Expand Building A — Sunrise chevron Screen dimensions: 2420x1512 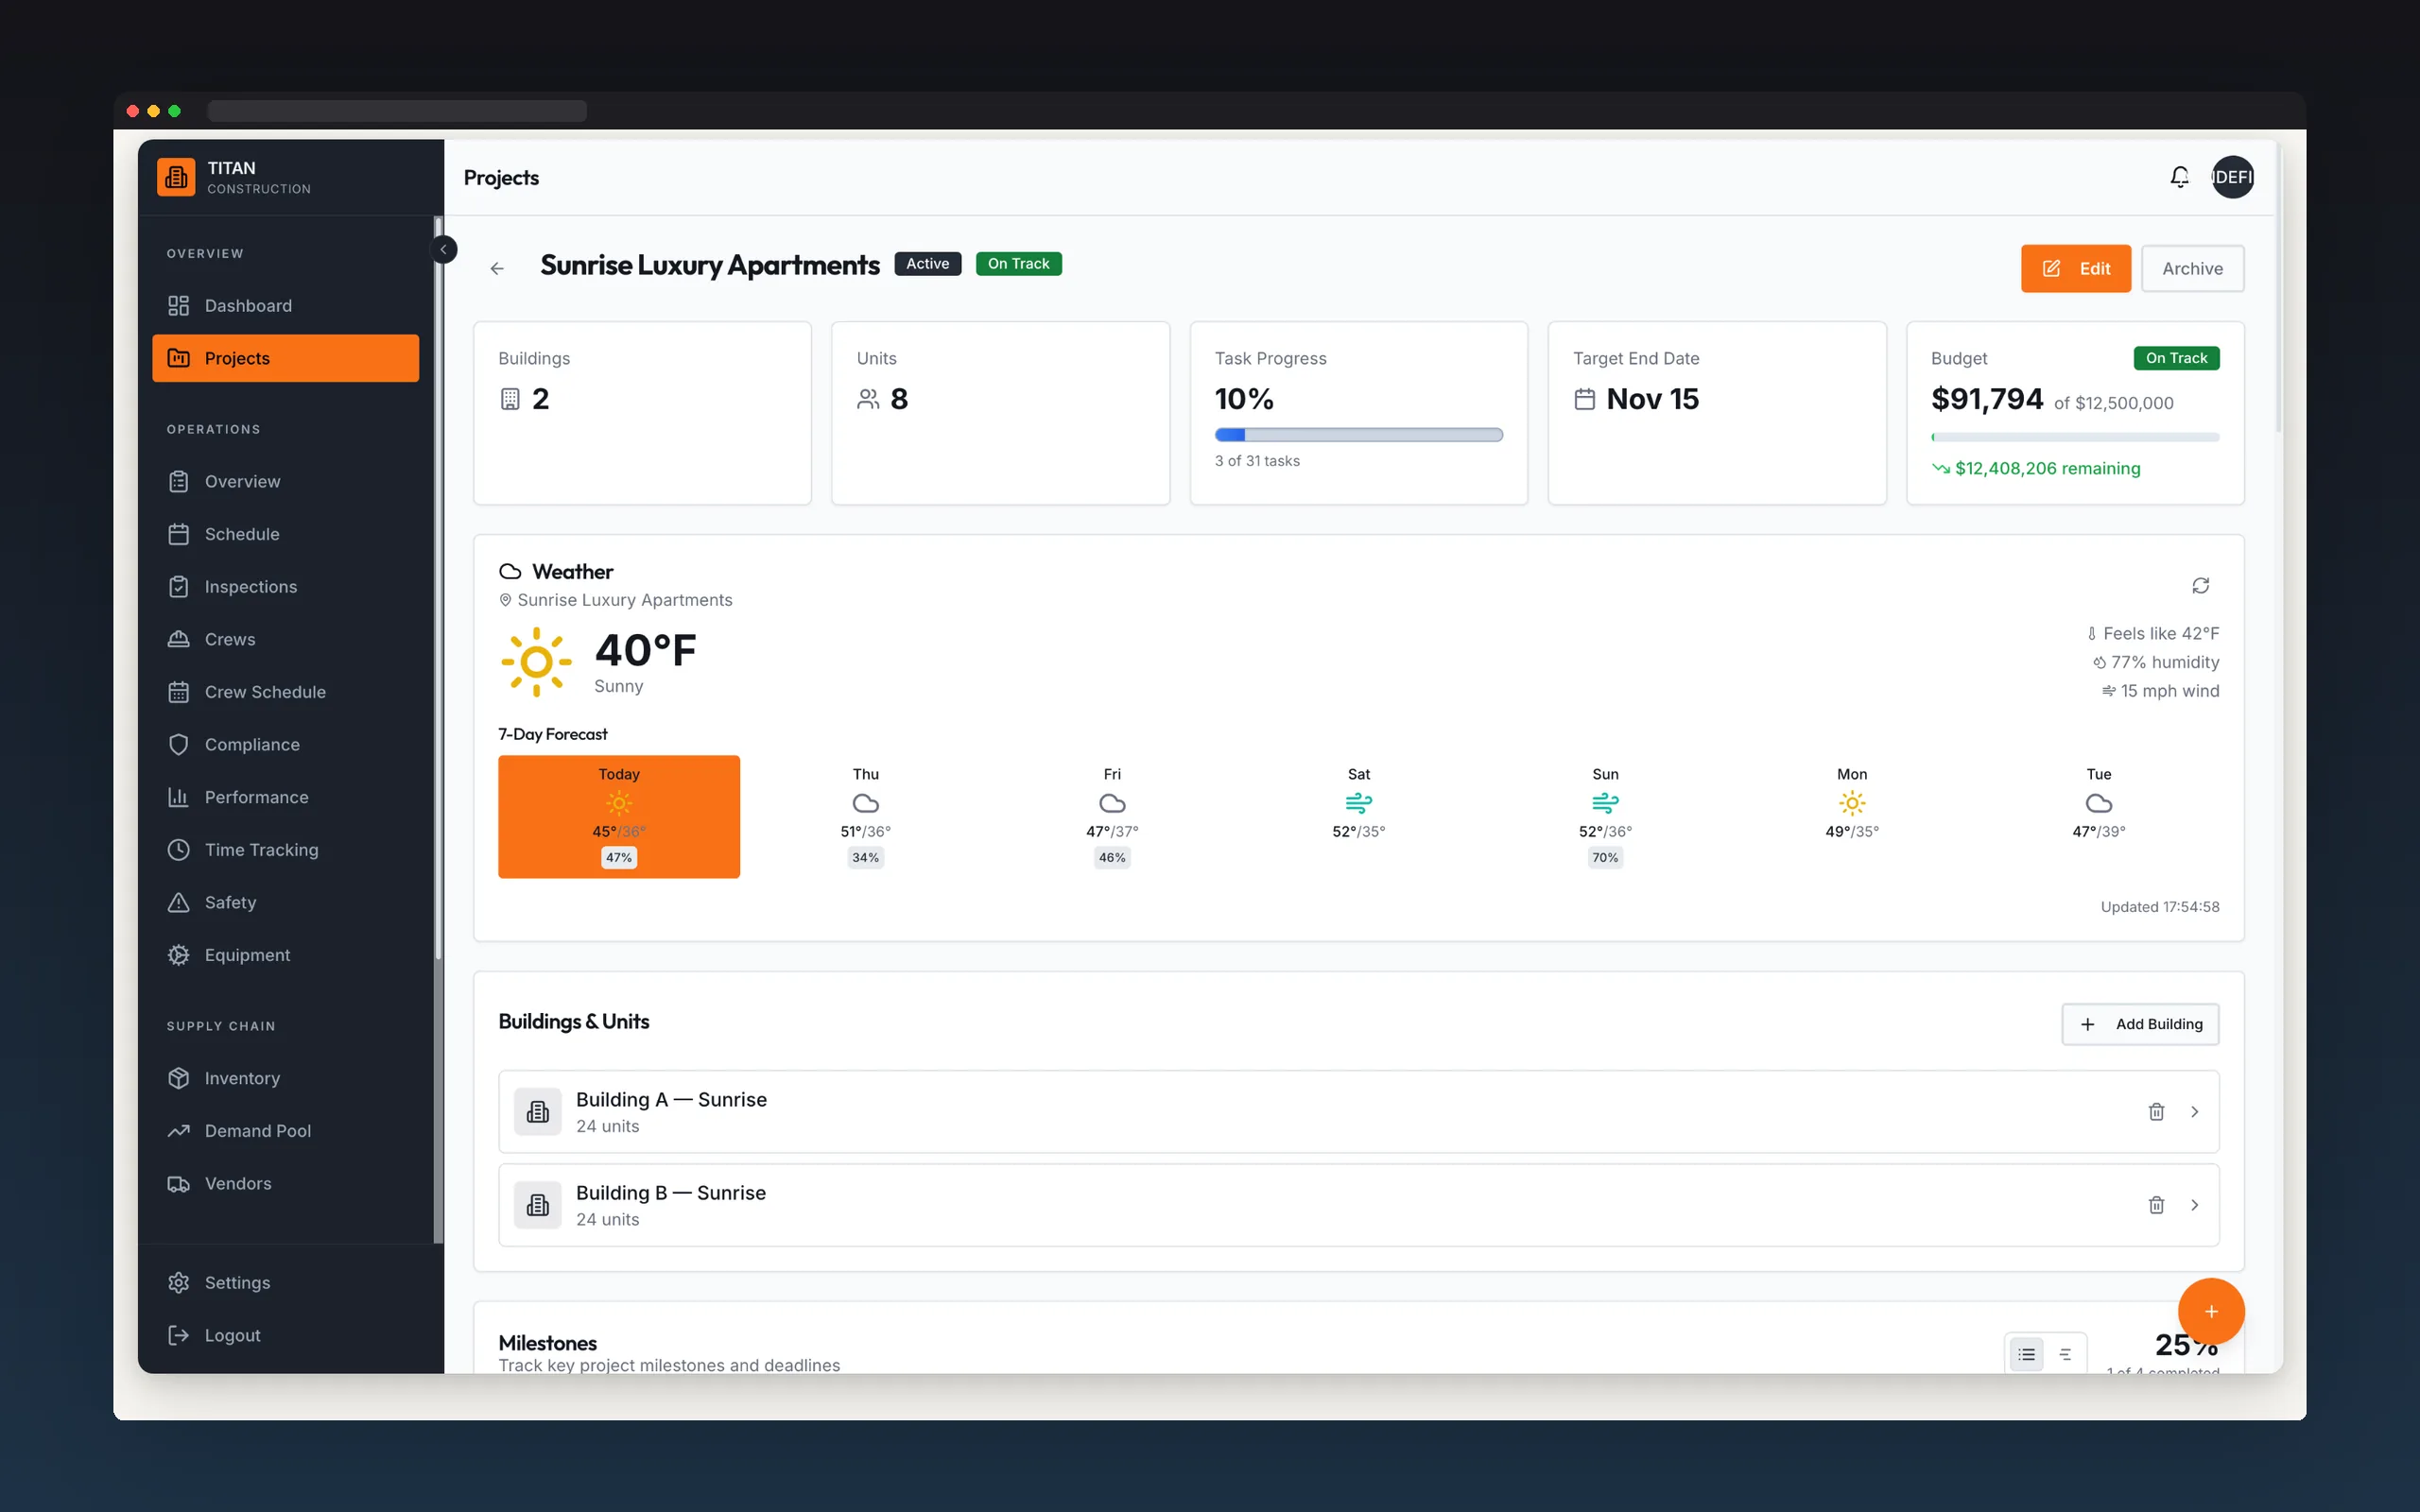coord(2194,1112)
